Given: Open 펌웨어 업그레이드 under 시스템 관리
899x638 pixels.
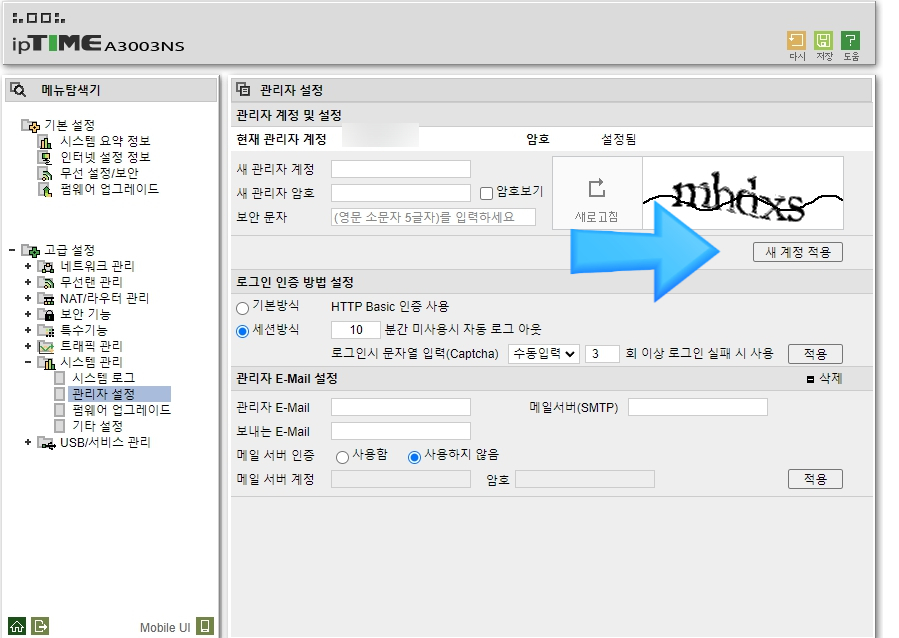Looking at the screenshot, I should [122, 410].
